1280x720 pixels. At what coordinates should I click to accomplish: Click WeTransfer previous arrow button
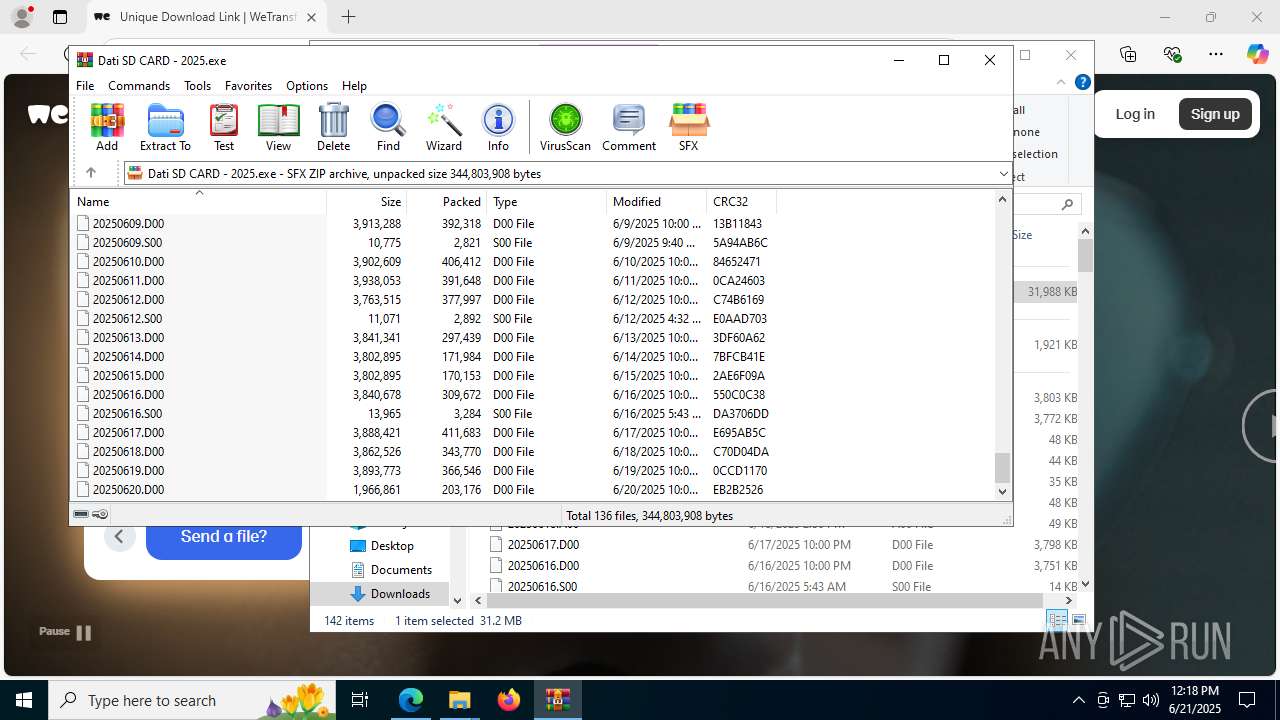click(x=119, y=537)
